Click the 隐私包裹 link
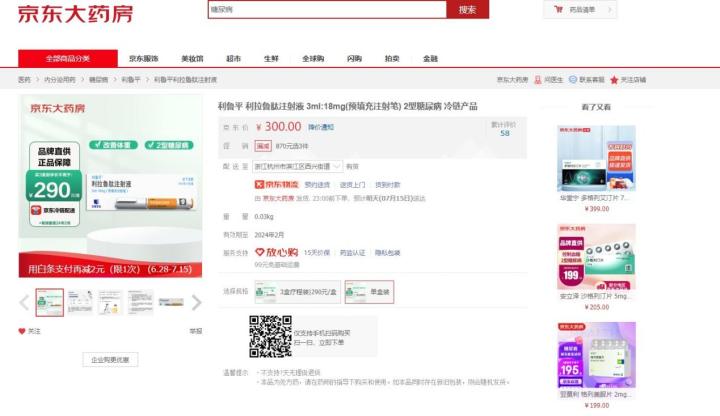720x416 pixels. click(x=388, y=253)
